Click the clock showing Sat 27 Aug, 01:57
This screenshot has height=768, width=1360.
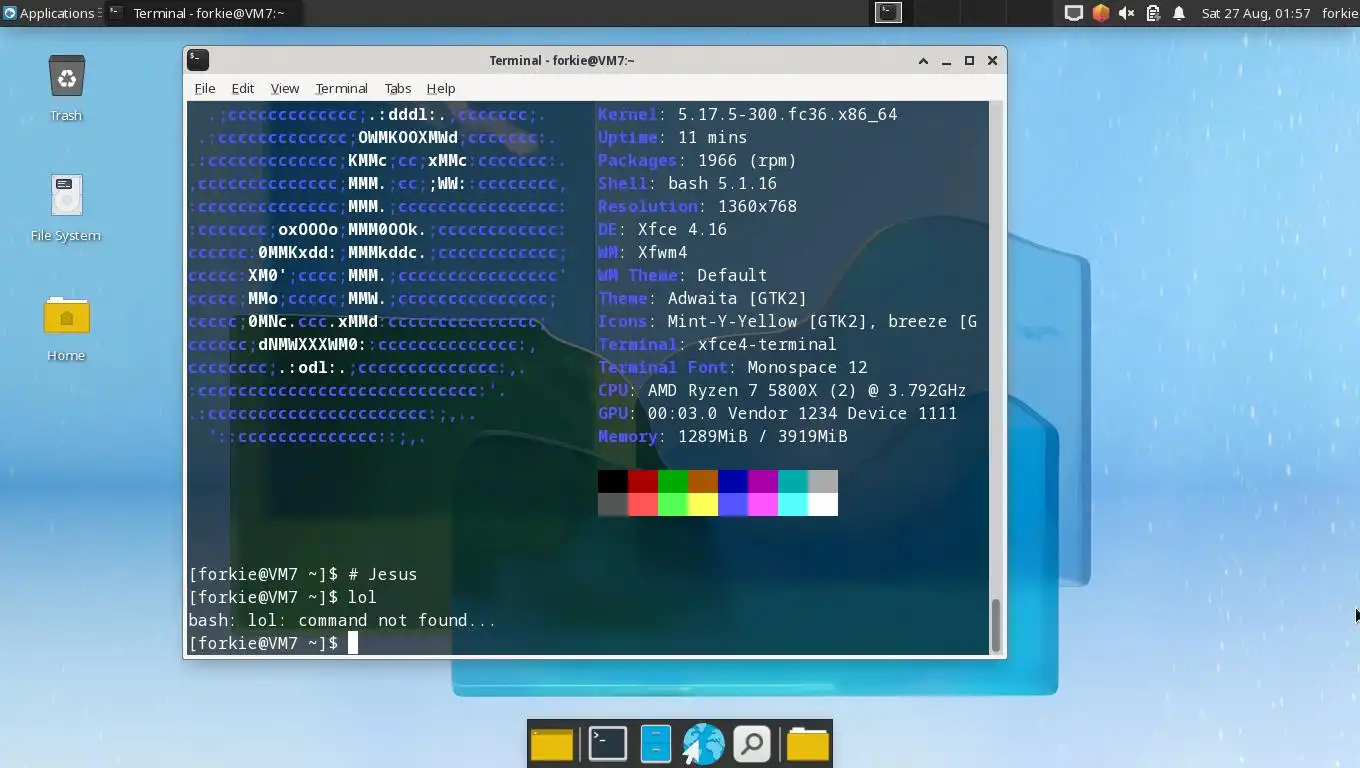pyautogui.click(x=1256, y=13)
